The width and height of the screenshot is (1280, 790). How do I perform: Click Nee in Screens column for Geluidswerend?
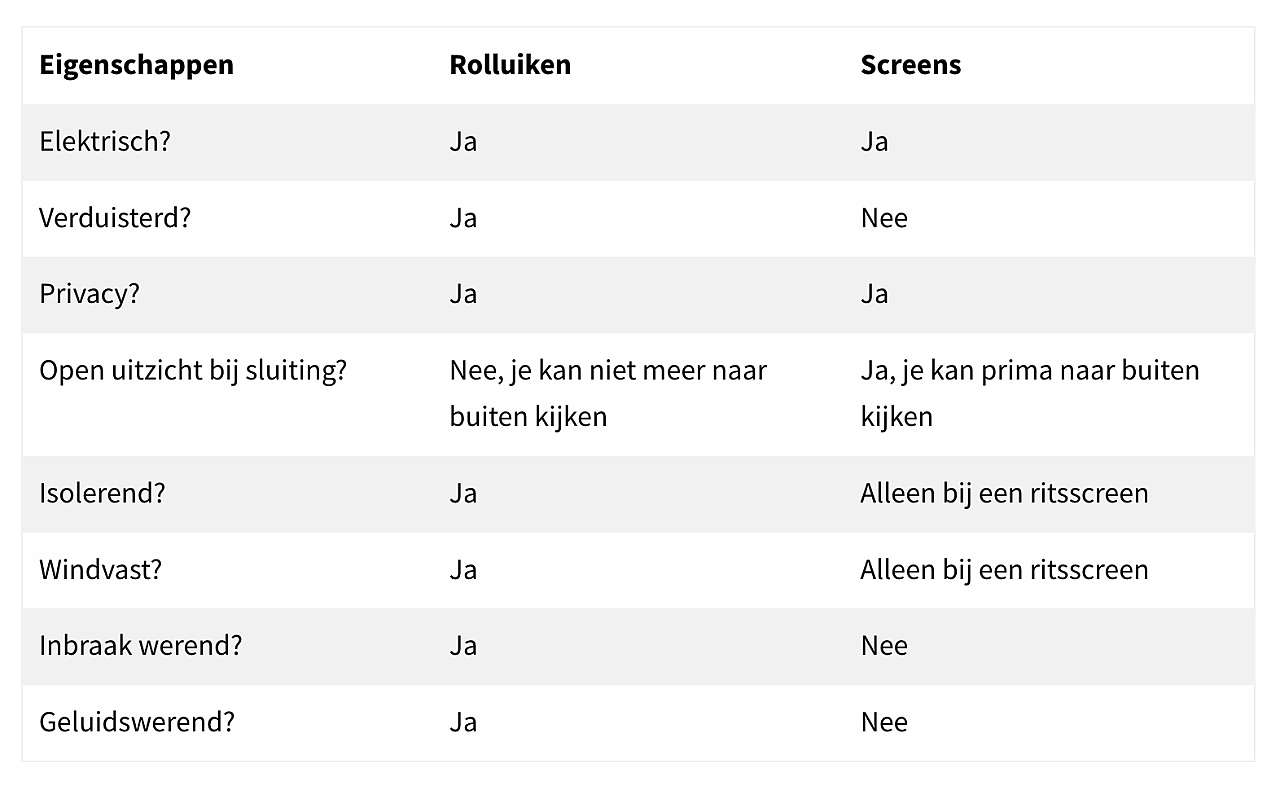pyautogui.click(x=884, y=722)
